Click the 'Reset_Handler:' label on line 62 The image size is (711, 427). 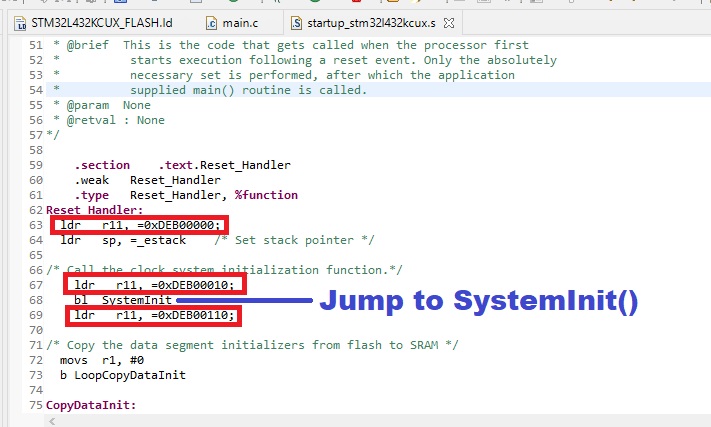[94, 210]
